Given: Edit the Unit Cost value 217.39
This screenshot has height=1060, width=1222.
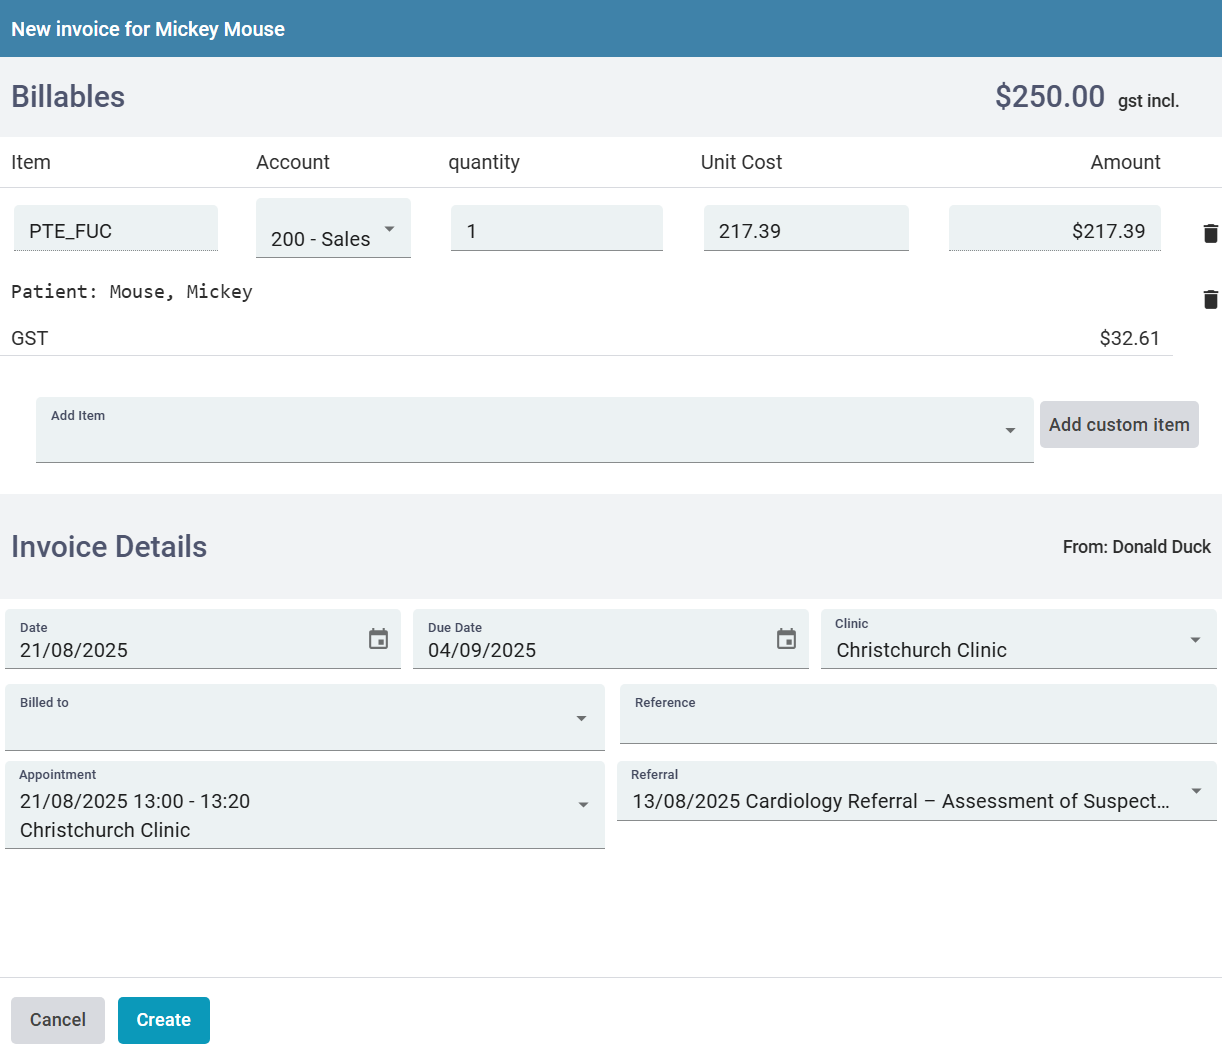Looking at the screenshot, I should [806, 229].
